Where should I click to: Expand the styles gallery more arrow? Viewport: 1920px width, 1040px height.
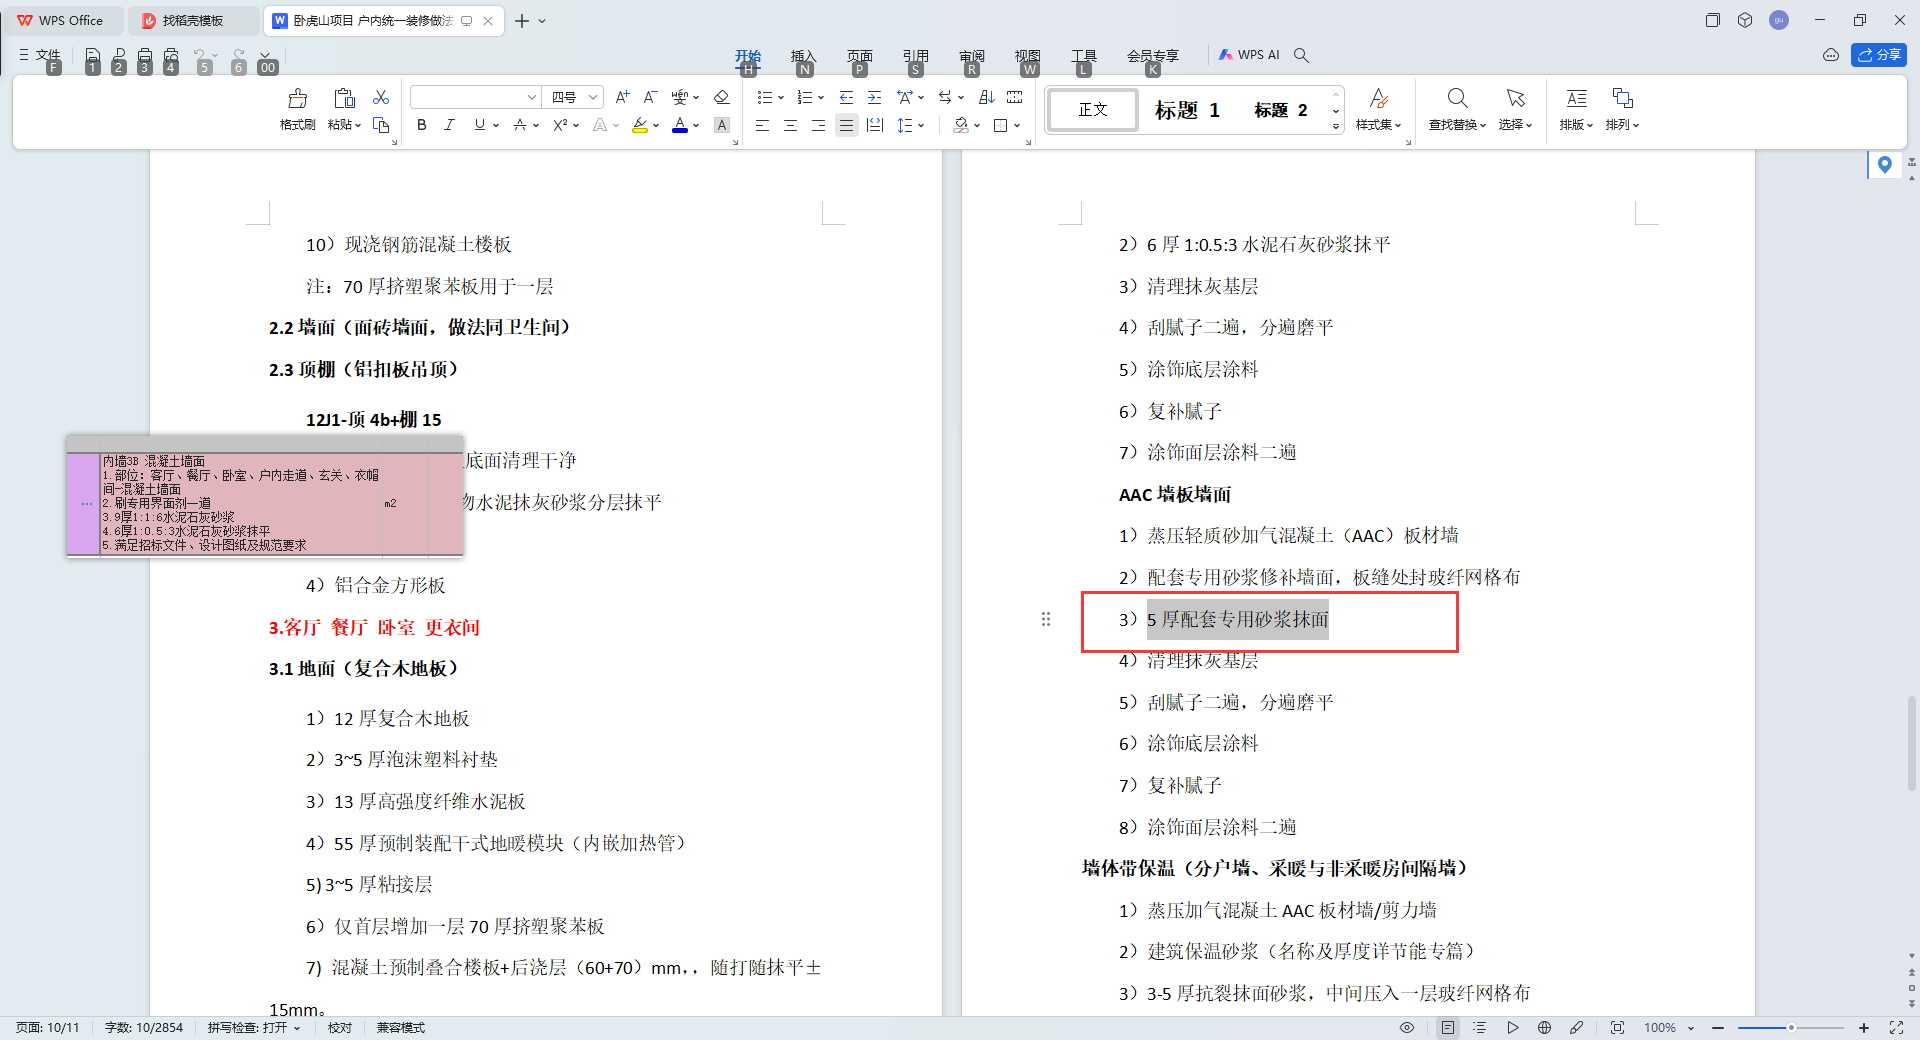pyautogui.click(x=1336, y=126)
